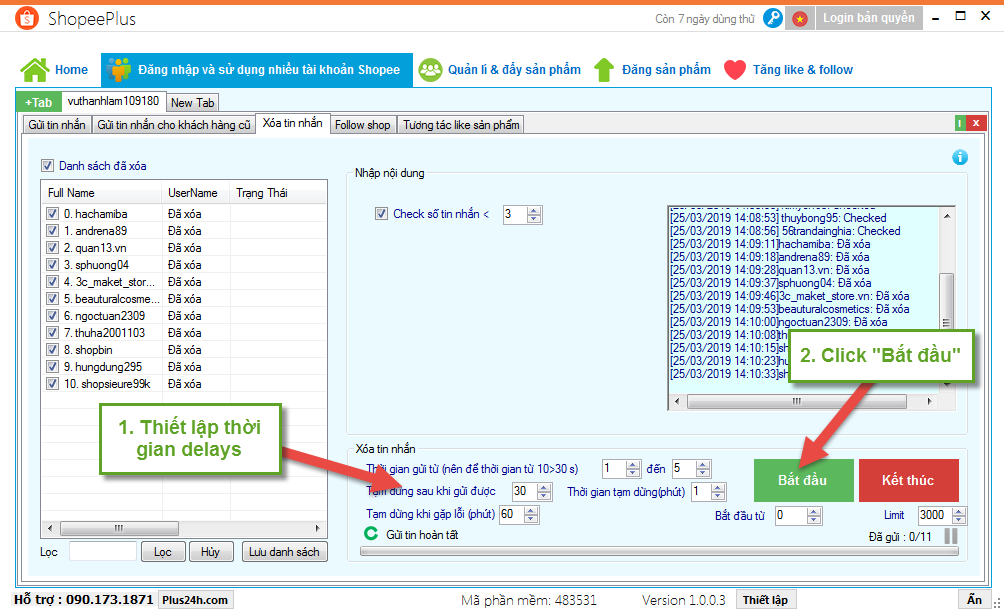The image size is (1004, 612).
Task: Click the Check số tin nhắn spinner arrows
Action: point(534,215)
